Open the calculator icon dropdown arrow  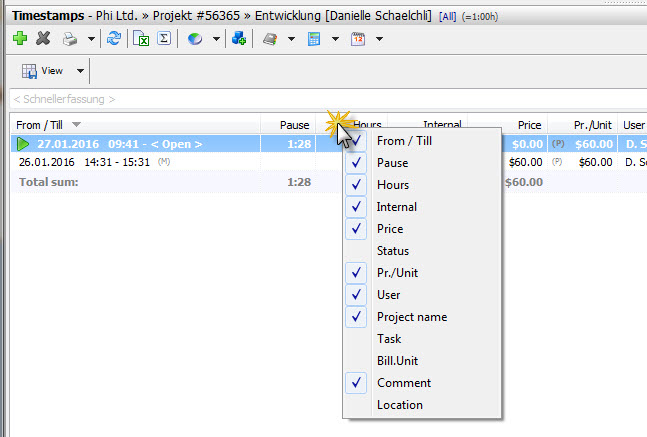[x=335, y=39]
